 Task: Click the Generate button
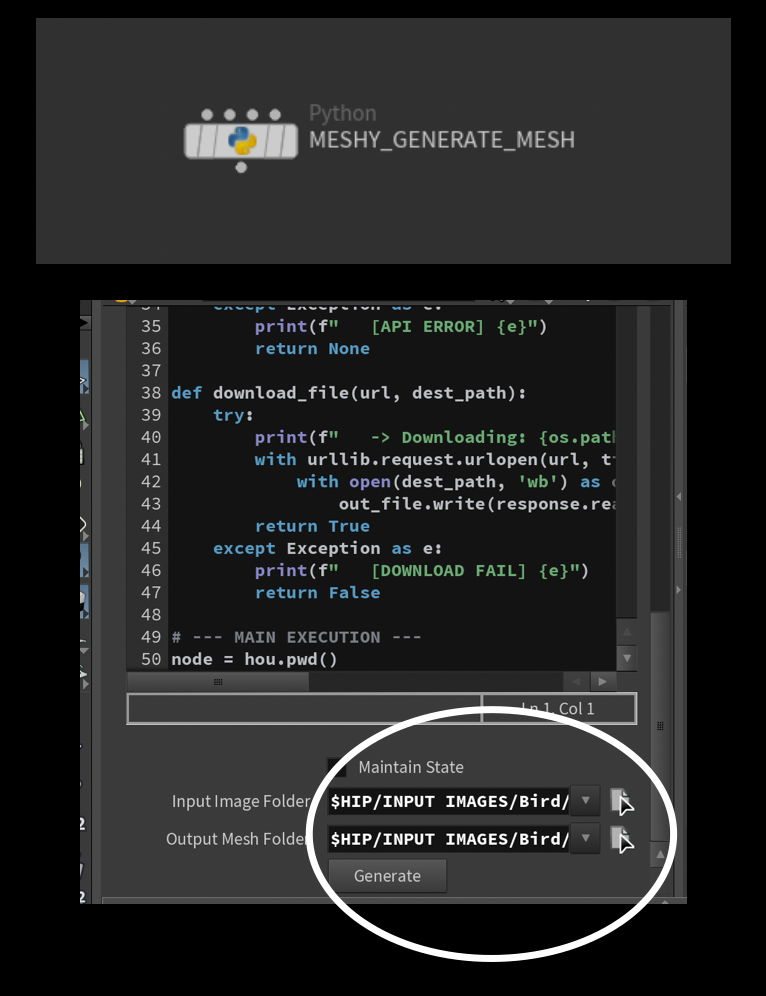tap(387, 876)
